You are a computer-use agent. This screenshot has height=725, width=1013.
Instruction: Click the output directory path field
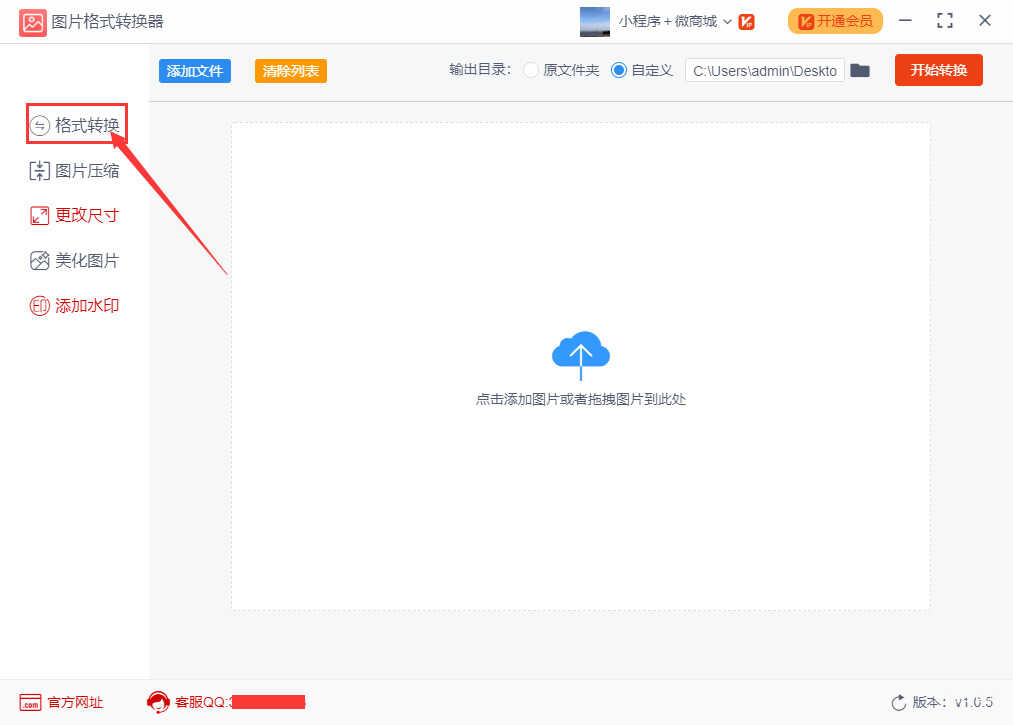click(x=764, y=71)
